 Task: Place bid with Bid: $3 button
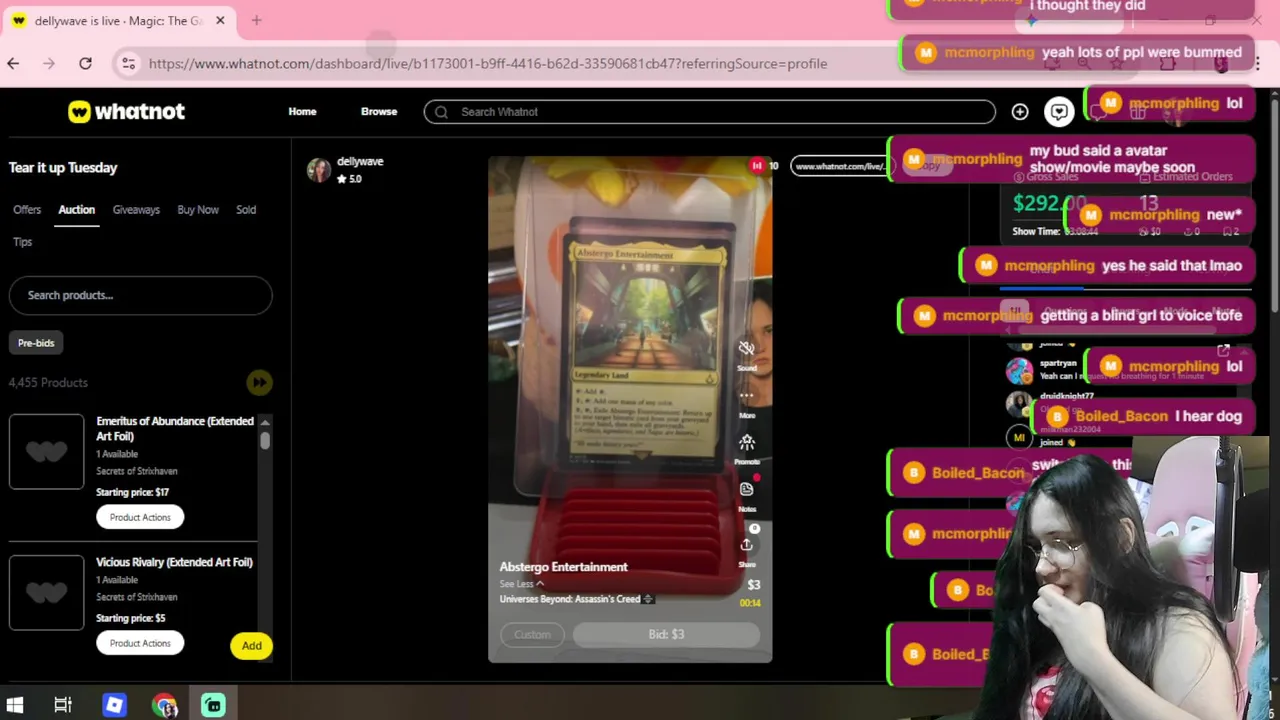(x=666, y=634)
